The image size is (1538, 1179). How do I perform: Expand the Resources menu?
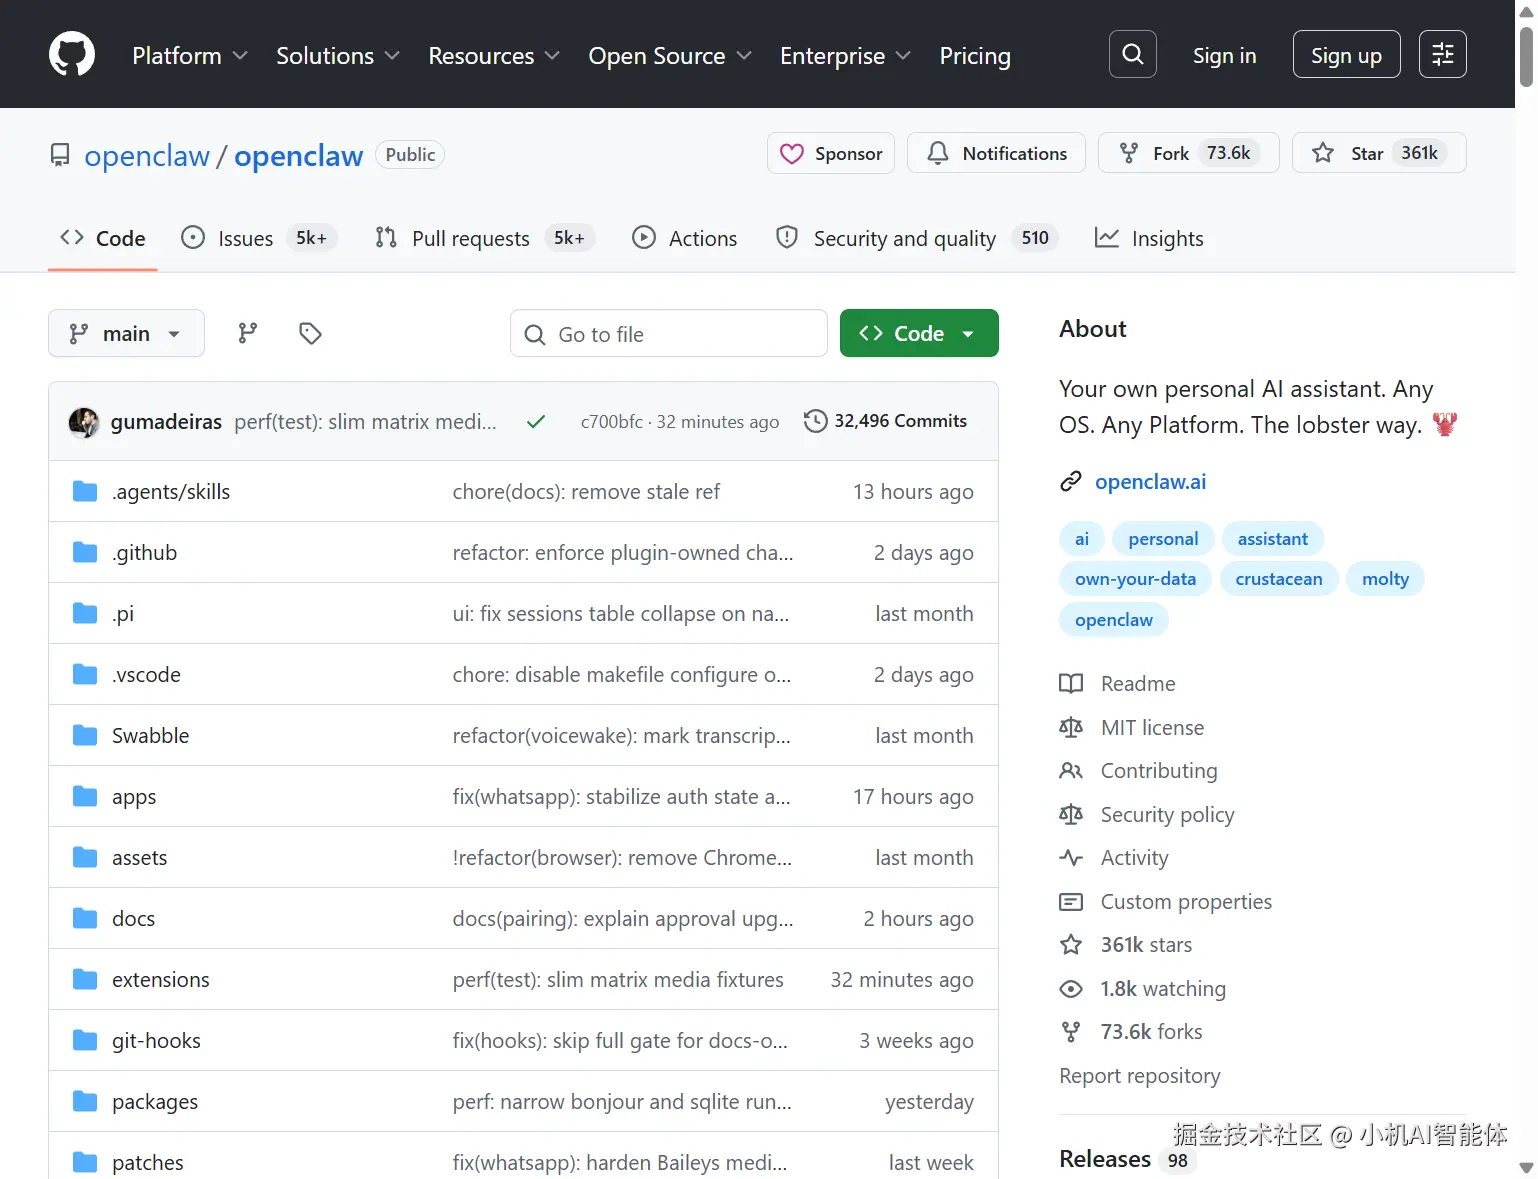tap(494, 56)
